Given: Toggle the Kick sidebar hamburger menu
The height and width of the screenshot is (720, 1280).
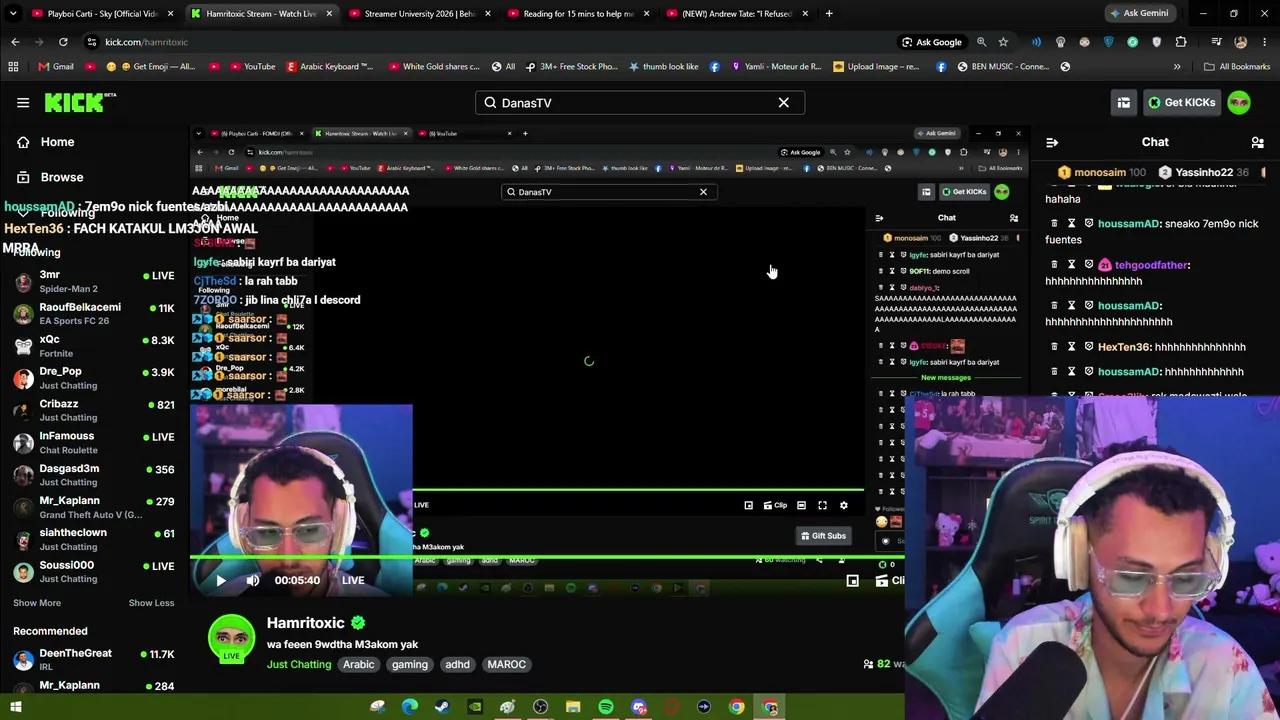Looking at the screenshot, I should tap(23, 102).
